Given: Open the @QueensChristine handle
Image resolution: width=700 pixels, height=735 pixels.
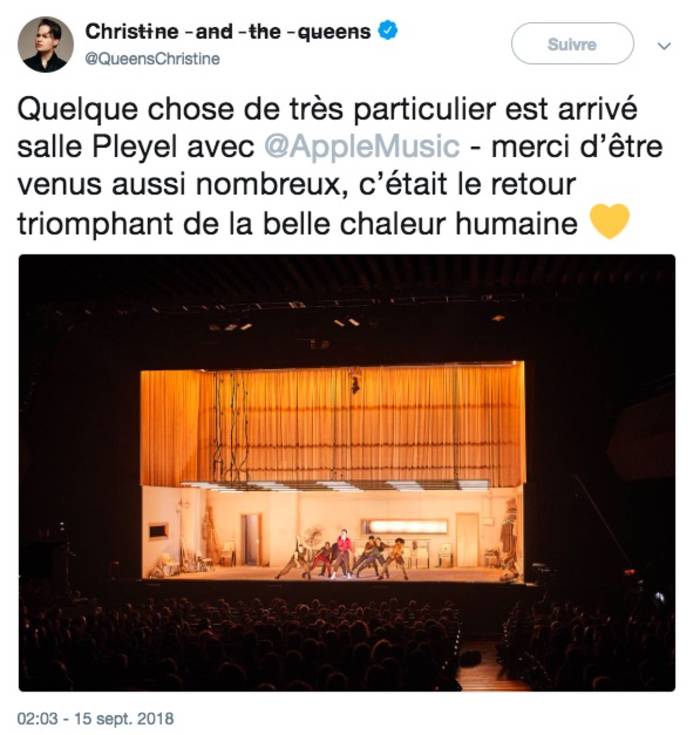Looking at the screenshot, I should (152, 59).
